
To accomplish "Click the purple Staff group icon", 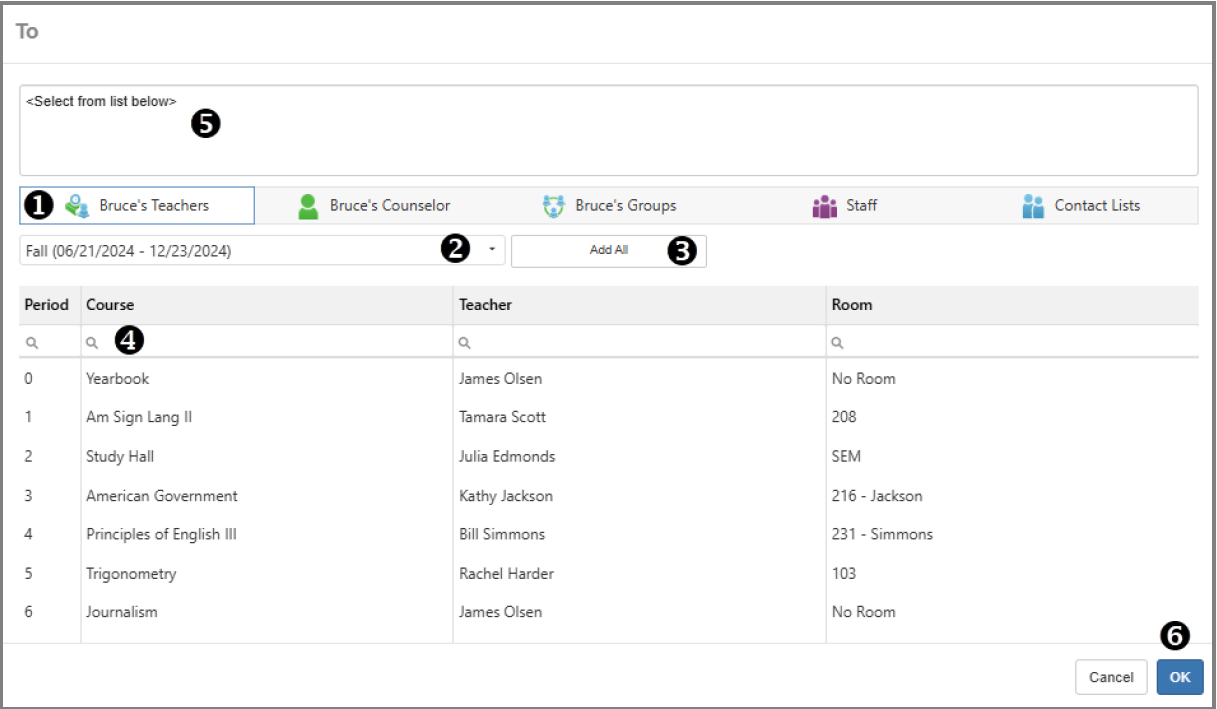I will 824,206.
